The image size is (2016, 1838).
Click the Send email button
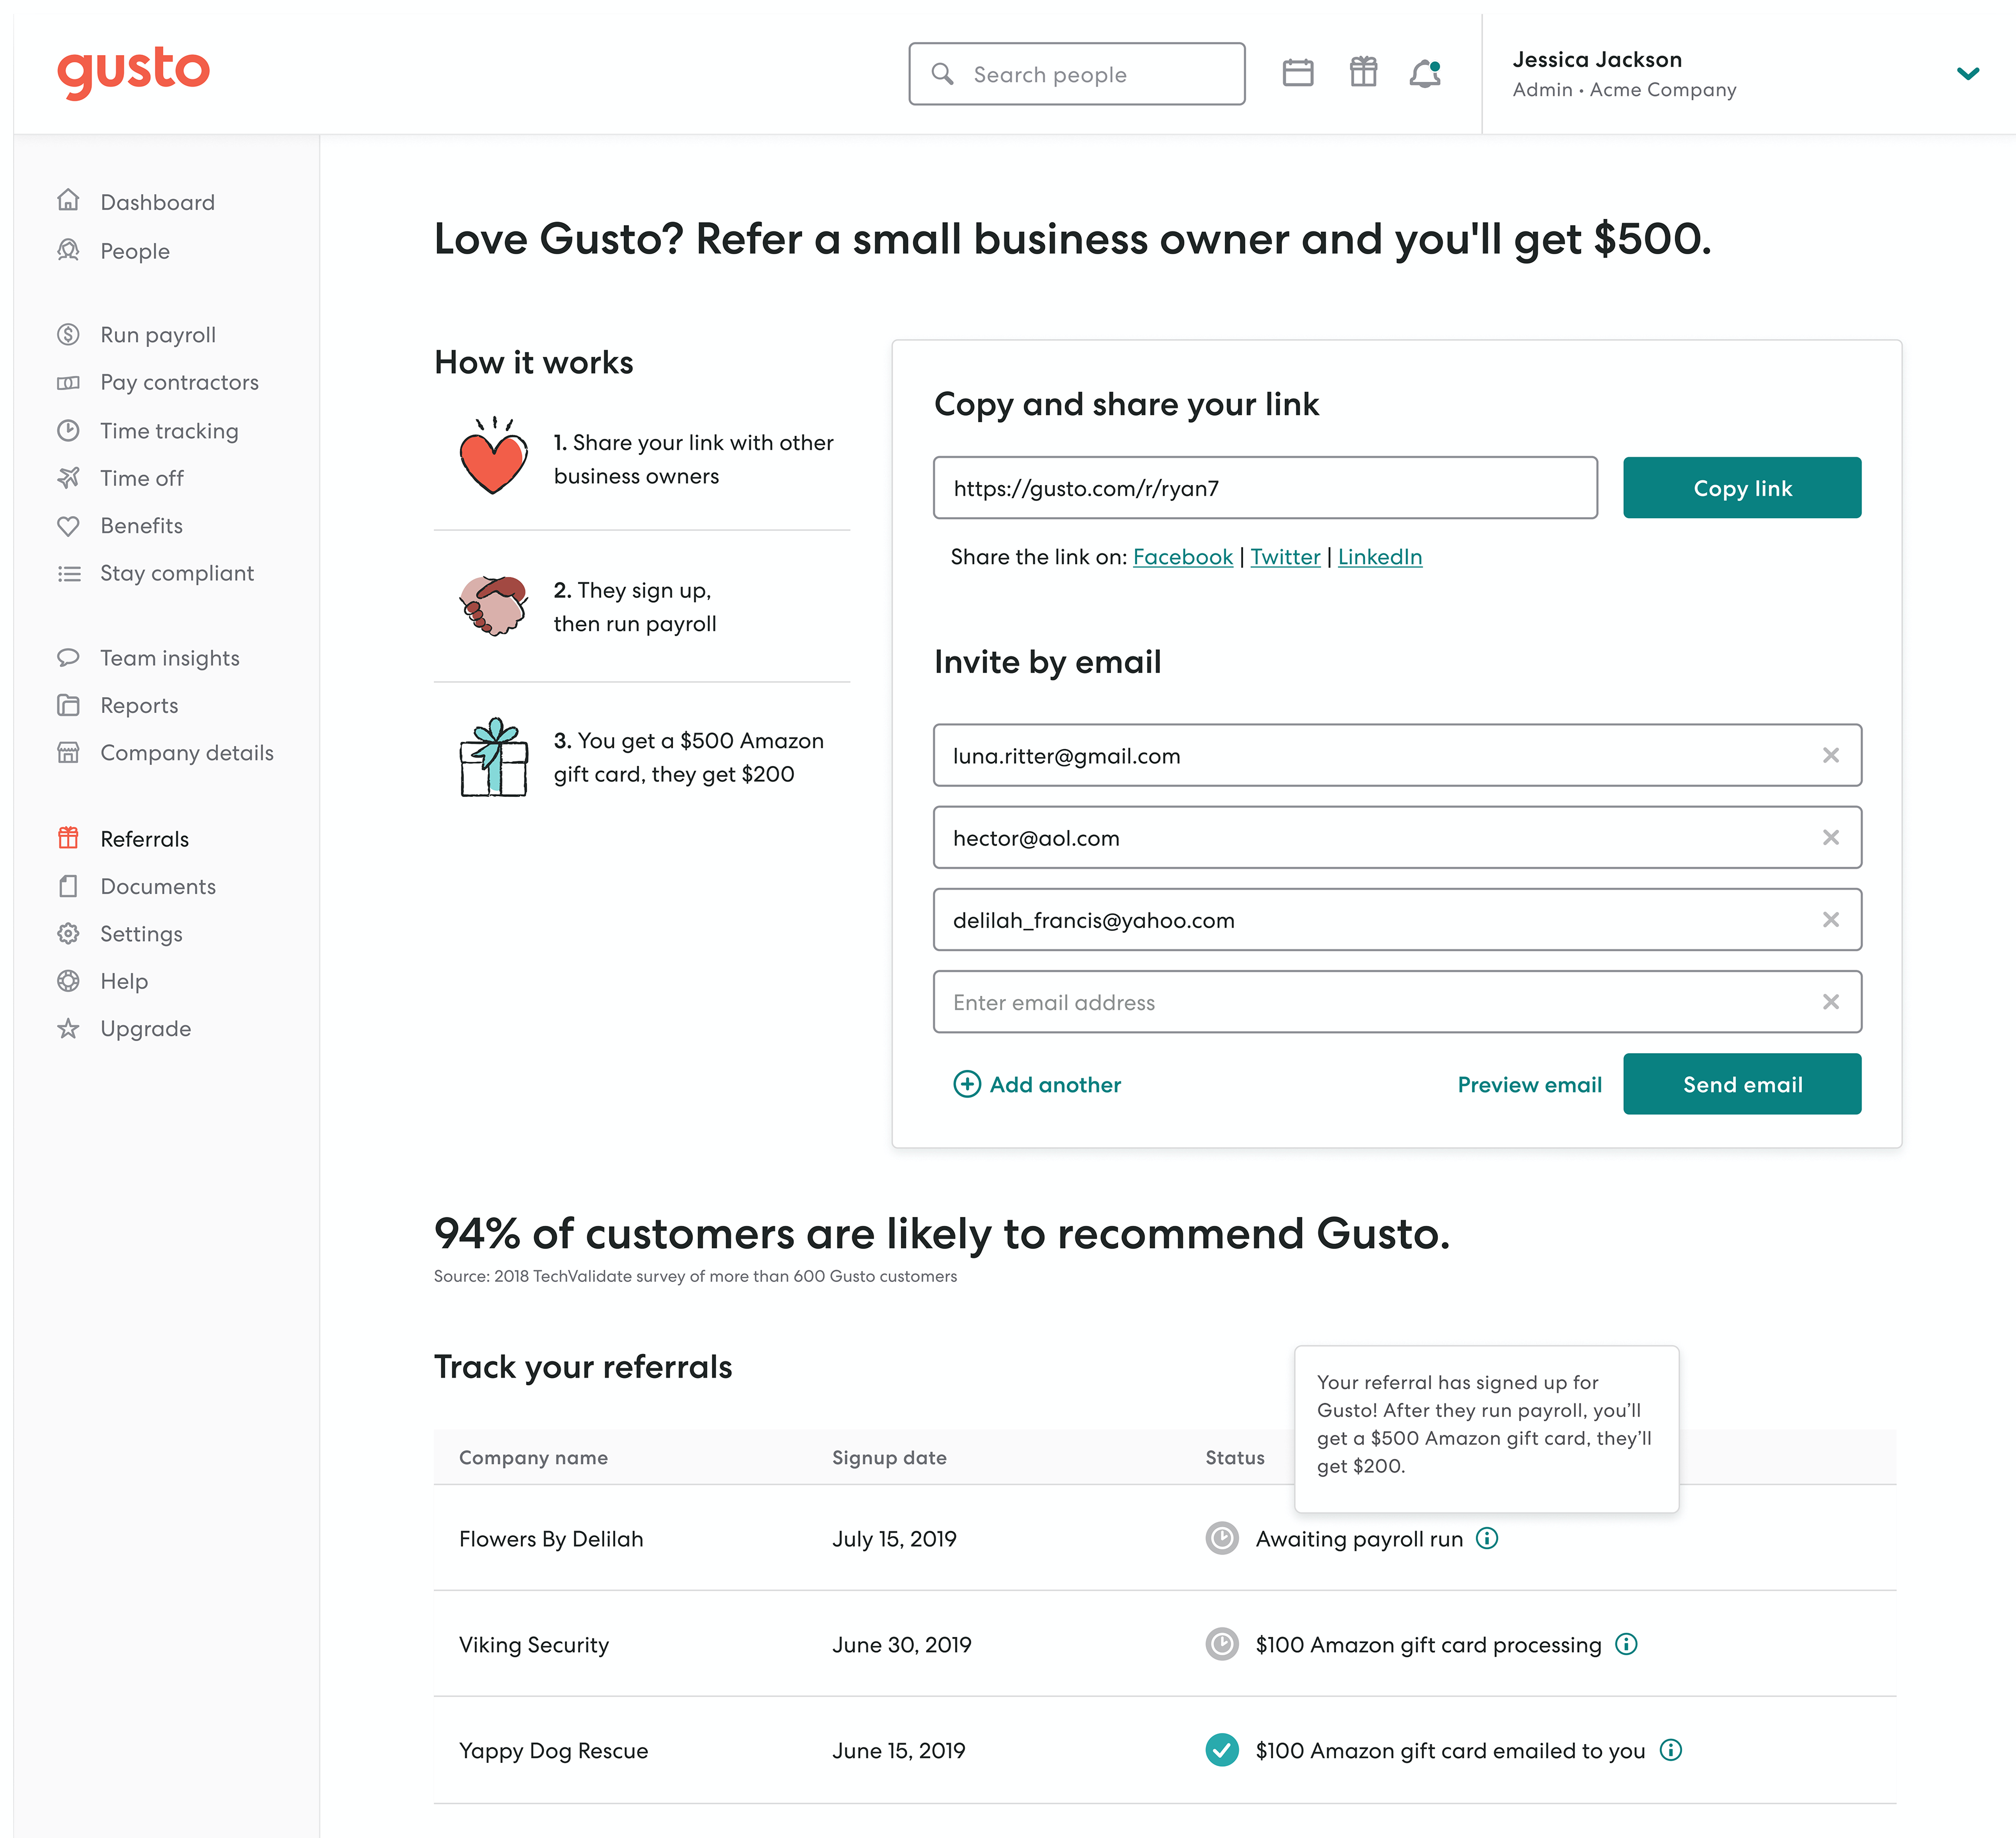tap(1742, 1084)
